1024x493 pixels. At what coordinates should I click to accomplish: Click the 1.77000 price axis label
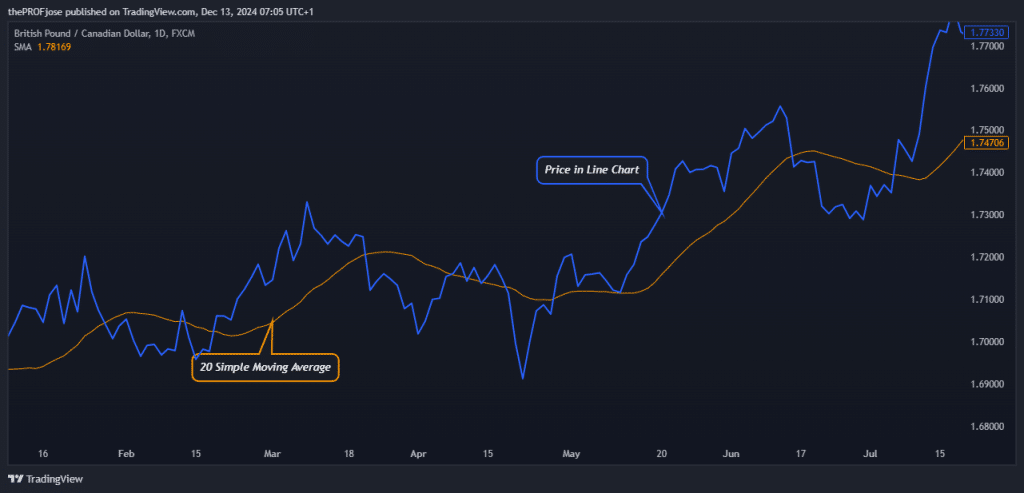[987, 46]
